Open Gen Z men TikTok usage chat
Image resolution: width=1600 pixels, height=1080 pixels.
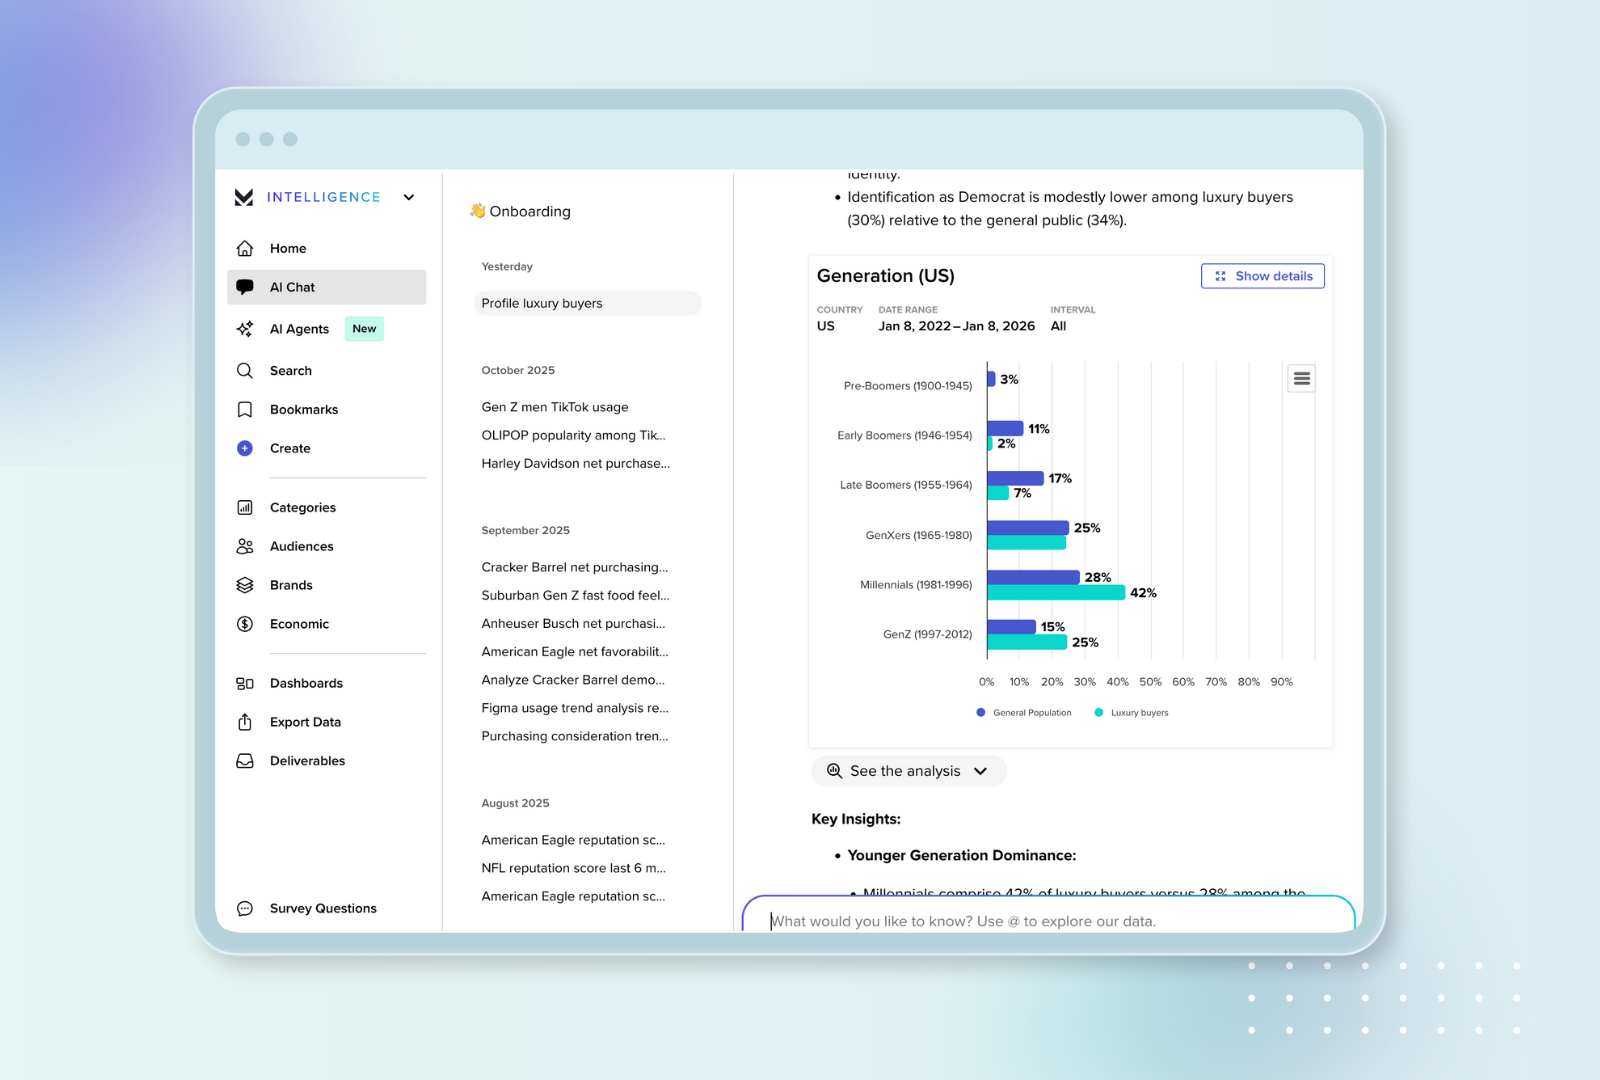pos(555,407)
